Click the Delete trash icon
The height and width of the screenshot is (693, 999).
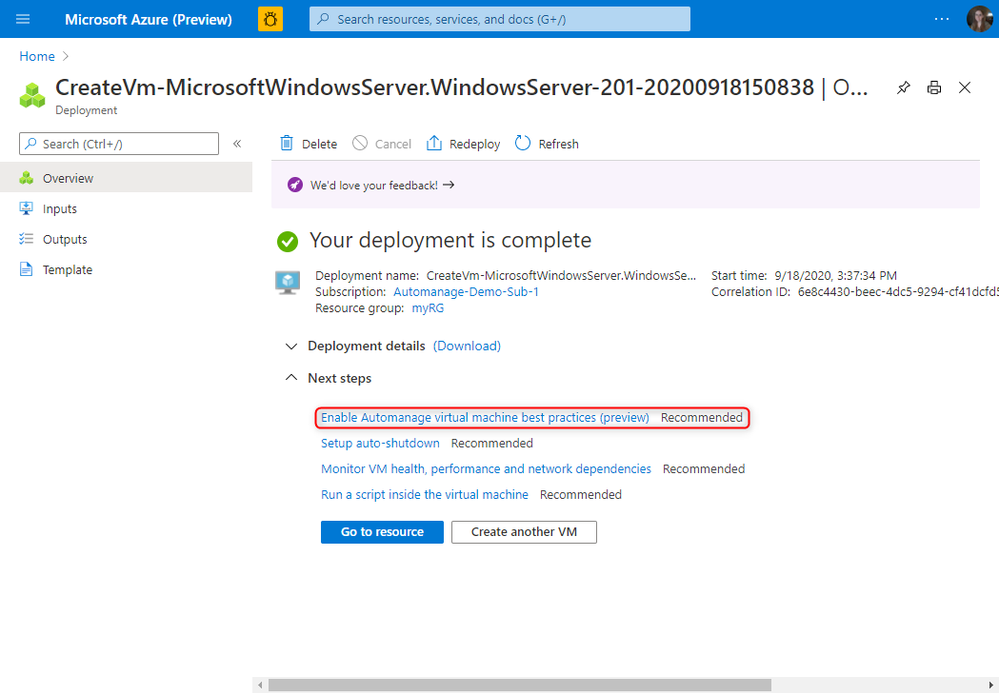[x=287, y=143]
